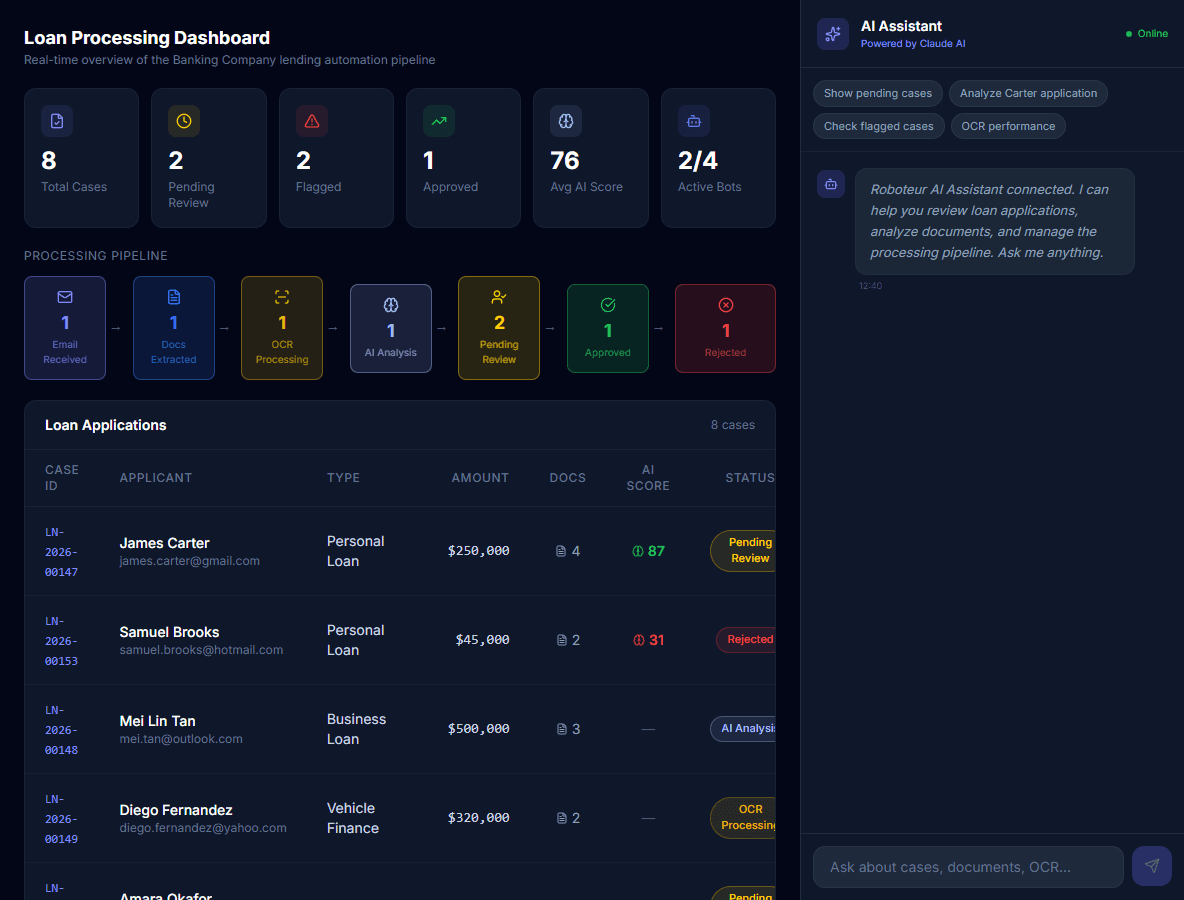Click the Flagged warning triangle icon
This screenshot has height=900, width=1184.
(x=312, y=121)
